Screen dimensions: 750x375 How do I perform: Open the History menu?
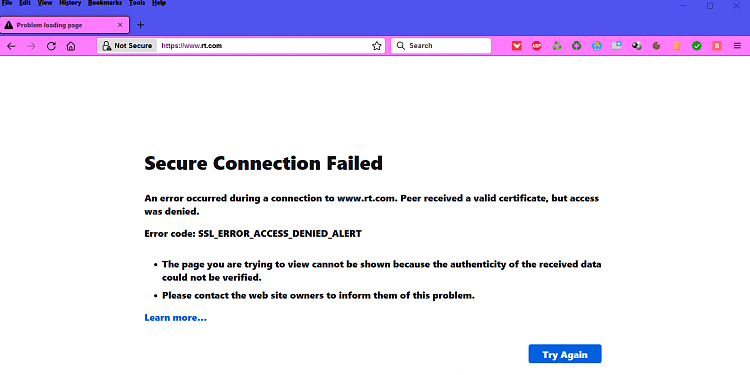70,3
